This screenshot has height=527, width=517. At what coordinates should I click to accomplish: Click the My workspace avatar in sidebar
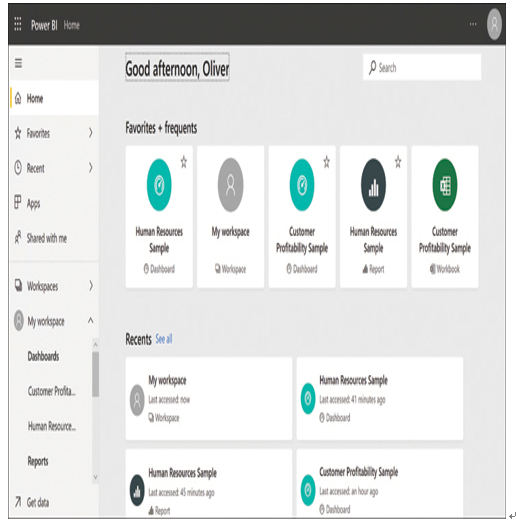(x=19, y=321)
